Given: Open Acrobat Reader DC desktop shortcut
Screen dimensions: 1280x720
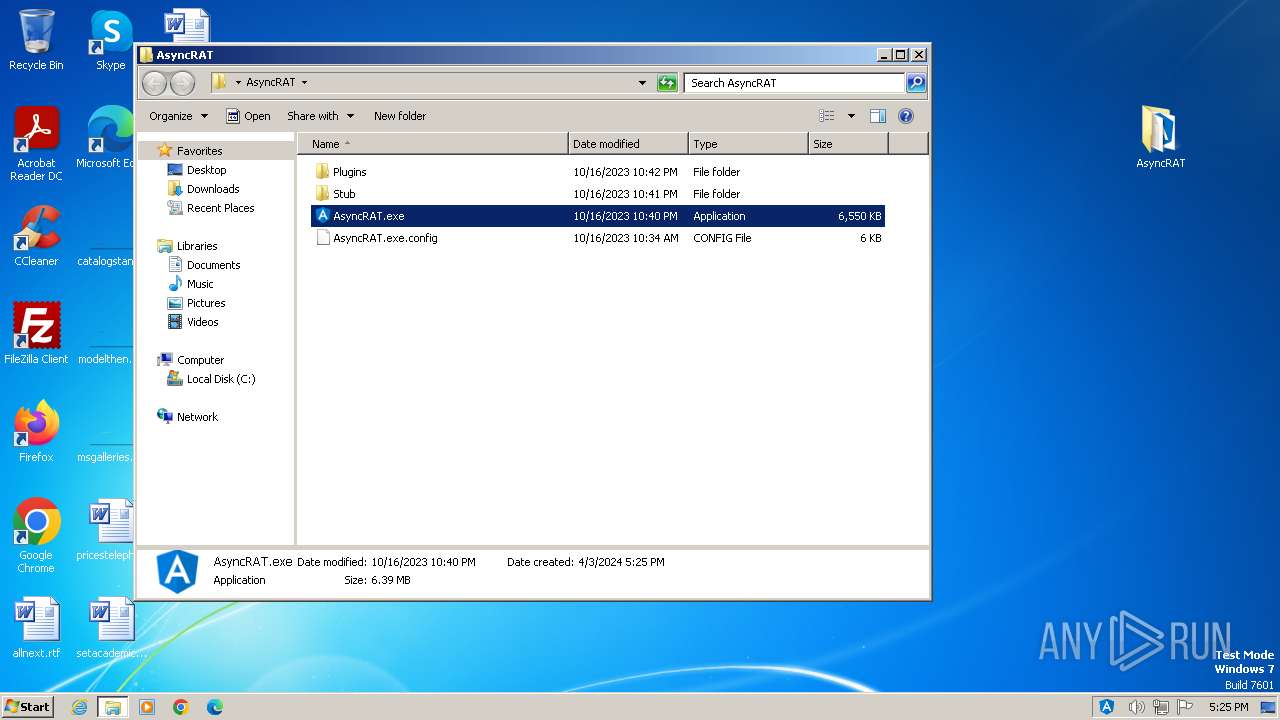Looking at the screenshot, I should point(36,144).
